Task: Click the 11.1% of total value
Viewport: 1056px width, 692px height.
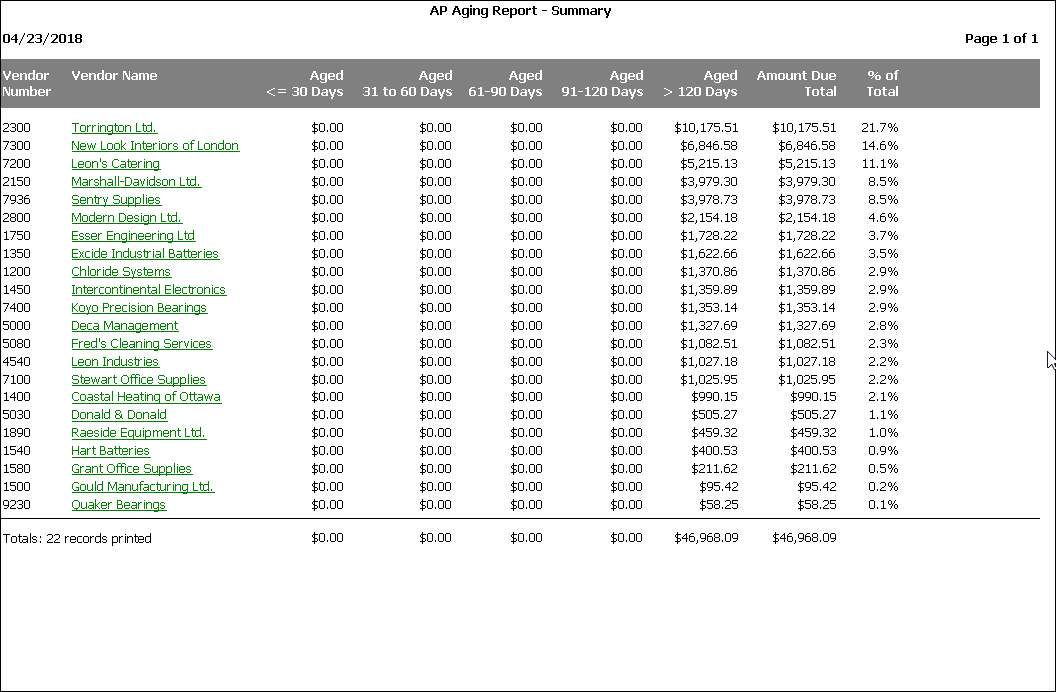Action: coord(880,164)
